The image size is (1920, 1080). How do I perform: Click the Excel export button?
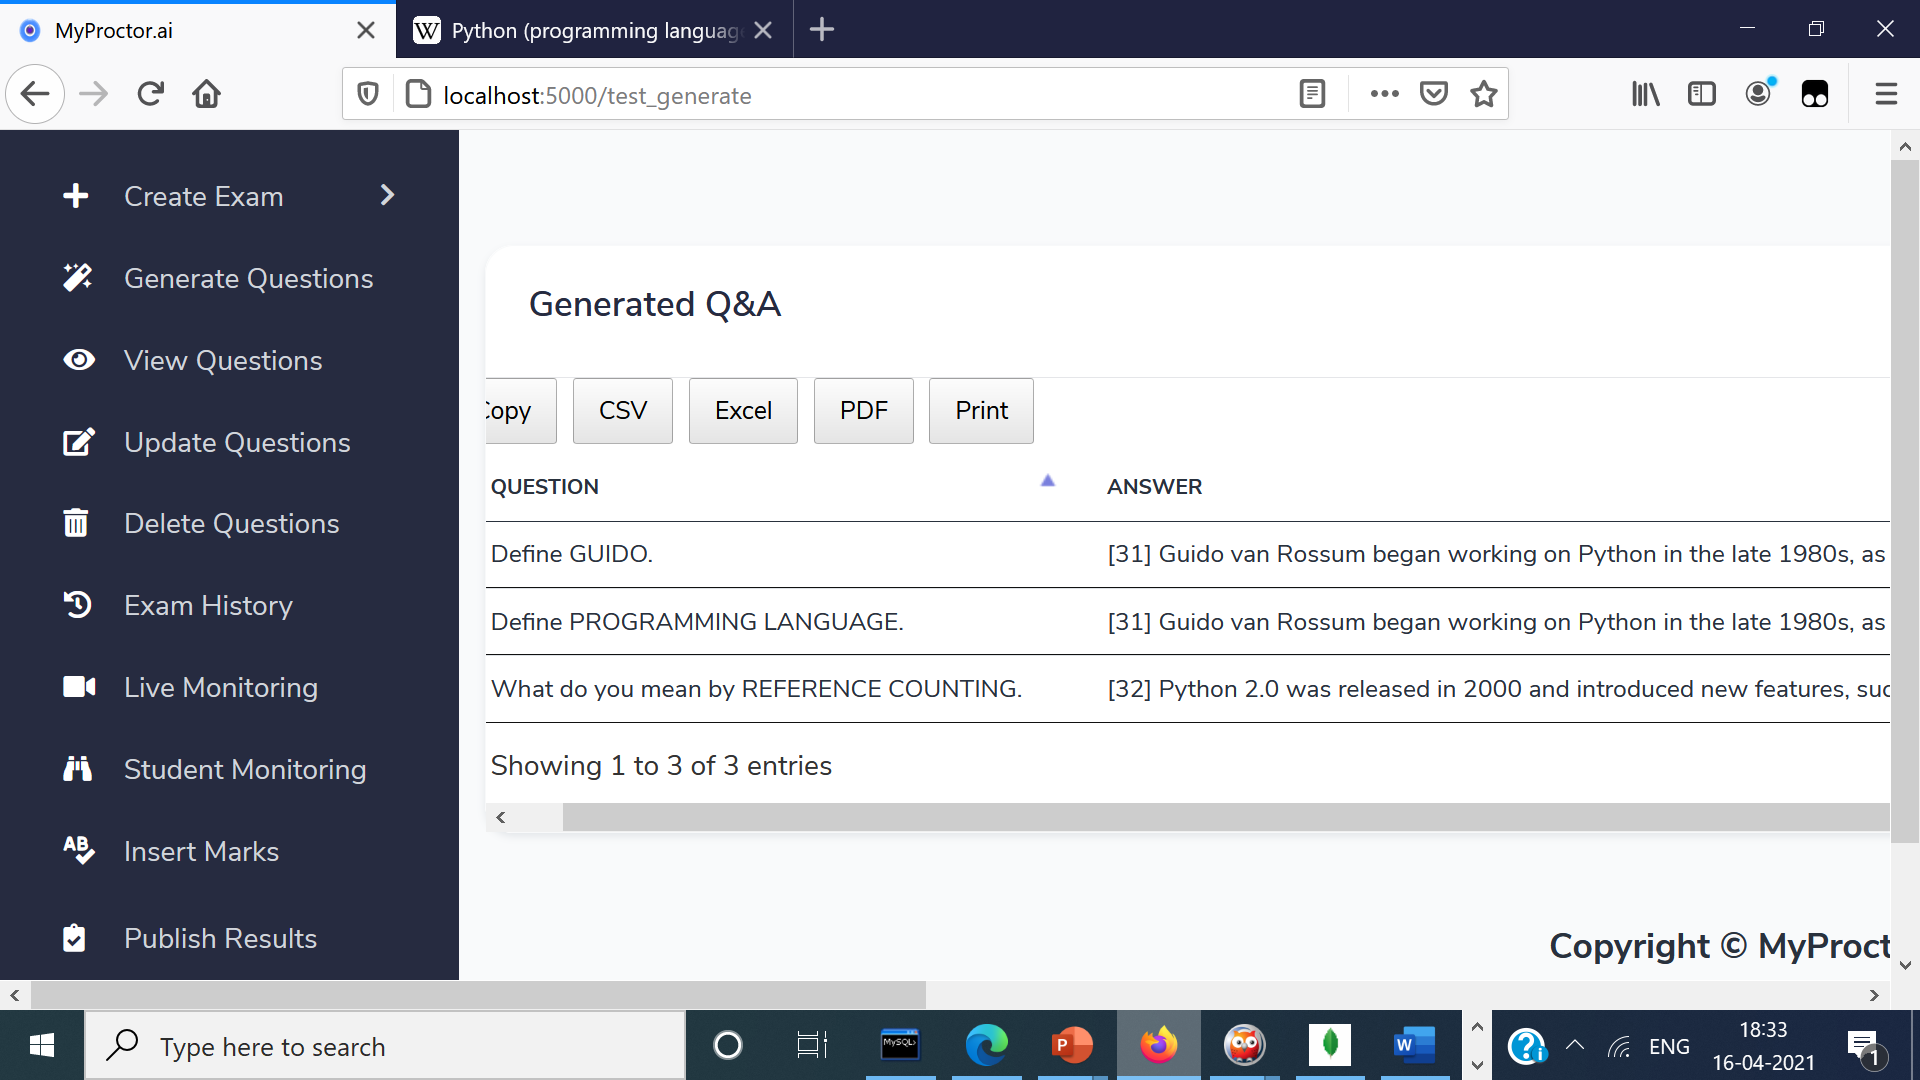click(x=742, y=410)
